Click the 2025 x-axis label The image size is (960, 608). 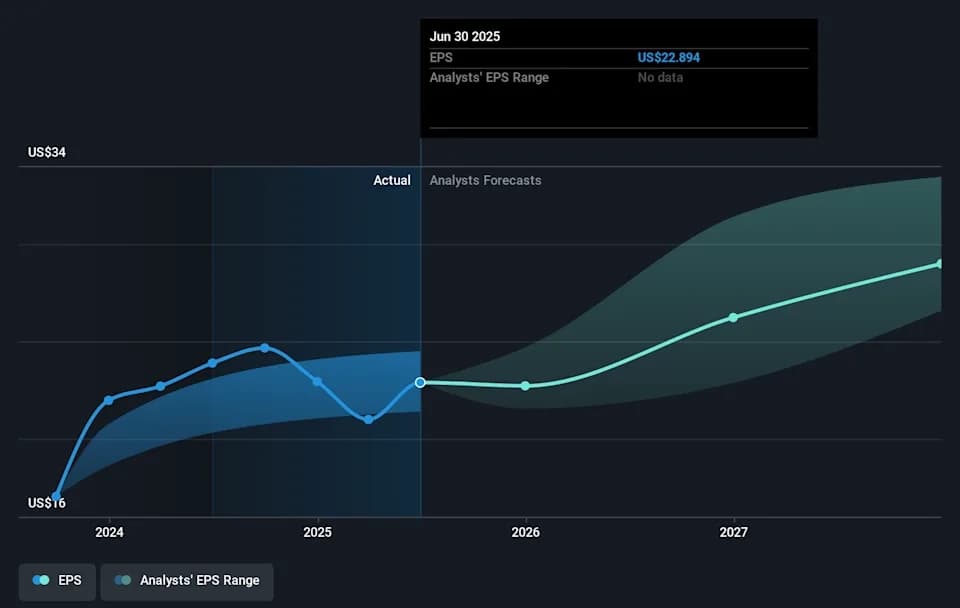point(317,532)
